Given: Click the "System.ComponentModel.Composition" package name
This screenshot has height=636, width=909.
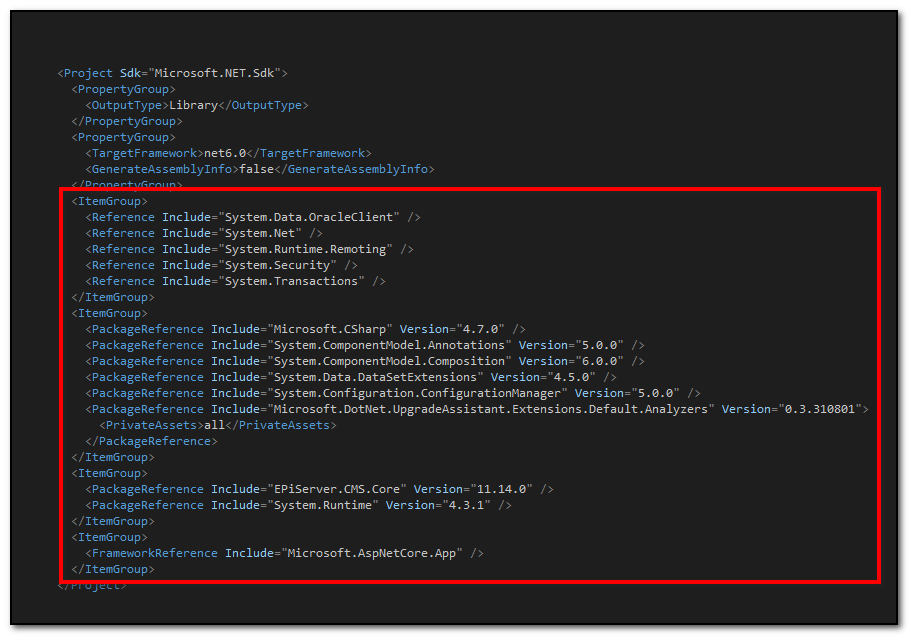Looking at the screenshot, I should [390, 361].
